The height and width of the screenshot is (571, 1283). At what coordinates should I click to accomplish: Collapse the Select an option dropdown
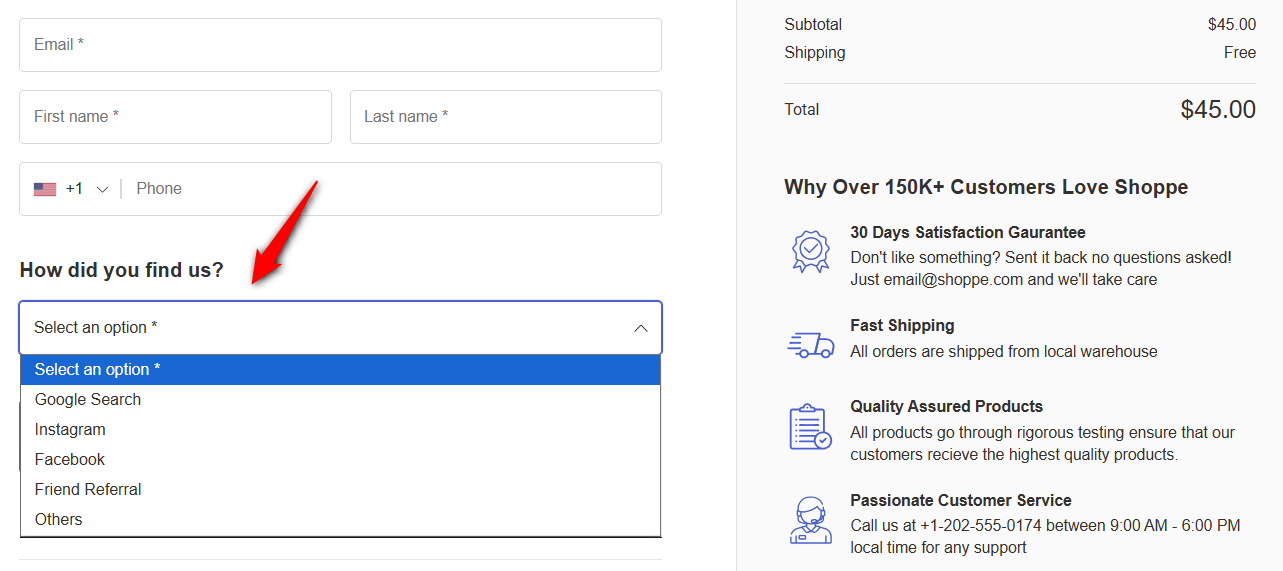tap(340, 328)
